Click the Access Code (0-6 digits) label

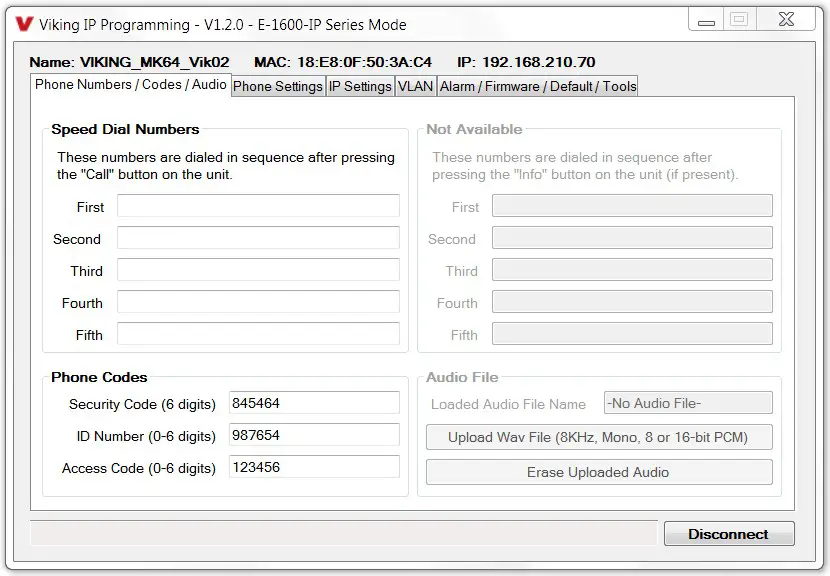pyautogui.click(x=139, y=468)
